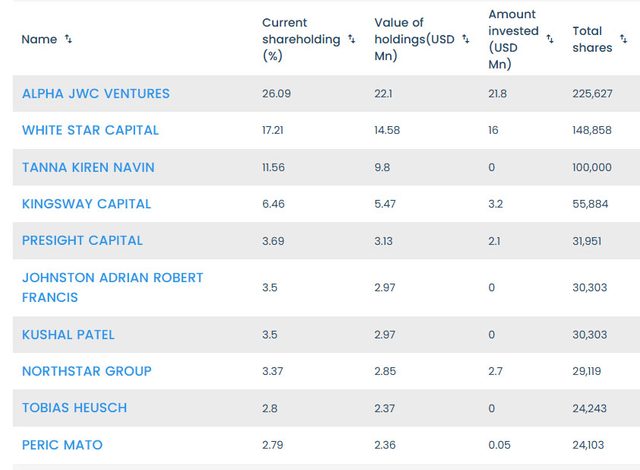Click the NORTHSTAR GROUP link

87,371
